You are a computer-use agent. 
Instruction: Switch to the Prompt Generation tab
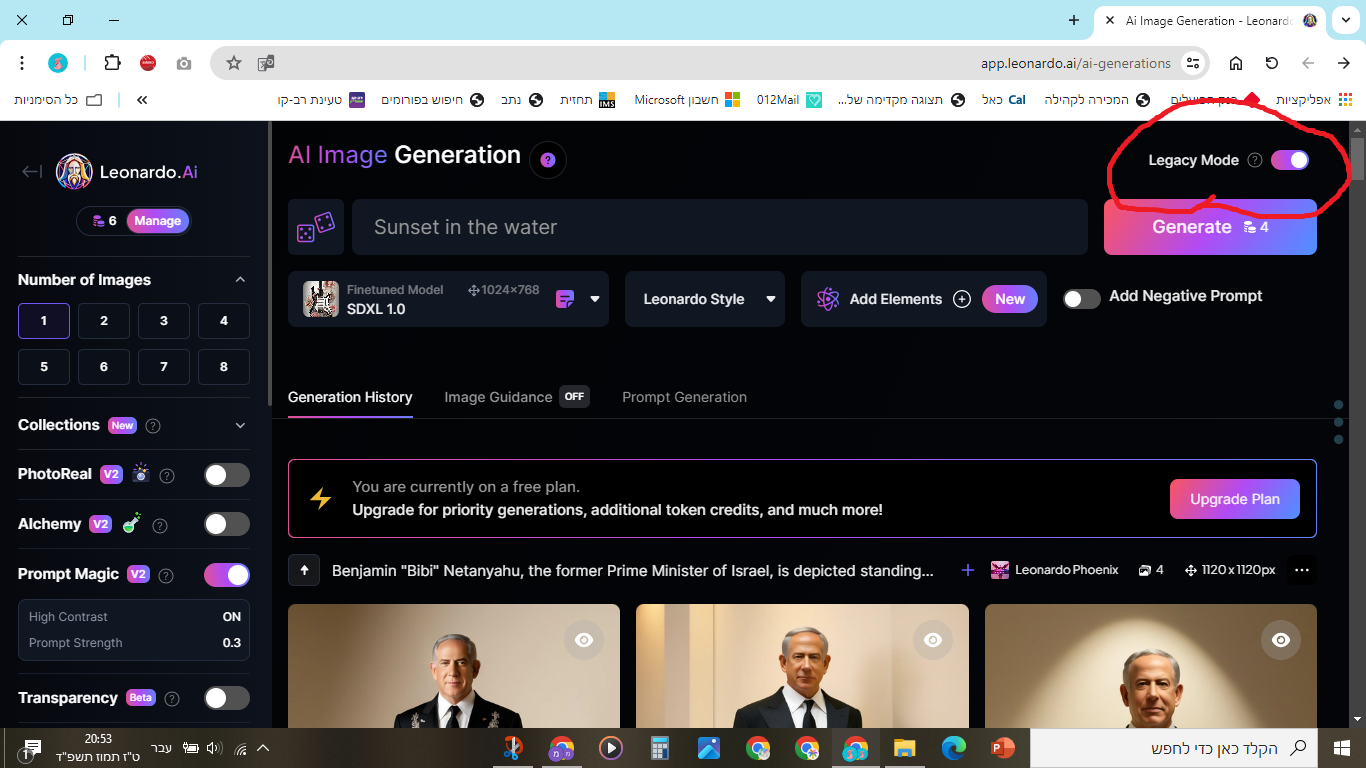pos(684,397)
